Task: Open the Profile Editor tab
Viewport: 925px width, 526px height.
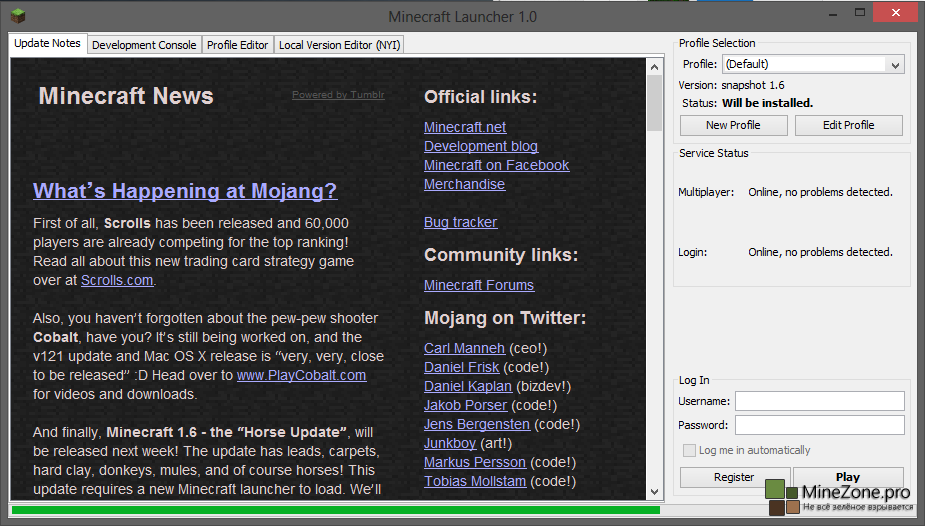Action: [x=237, y=45]
